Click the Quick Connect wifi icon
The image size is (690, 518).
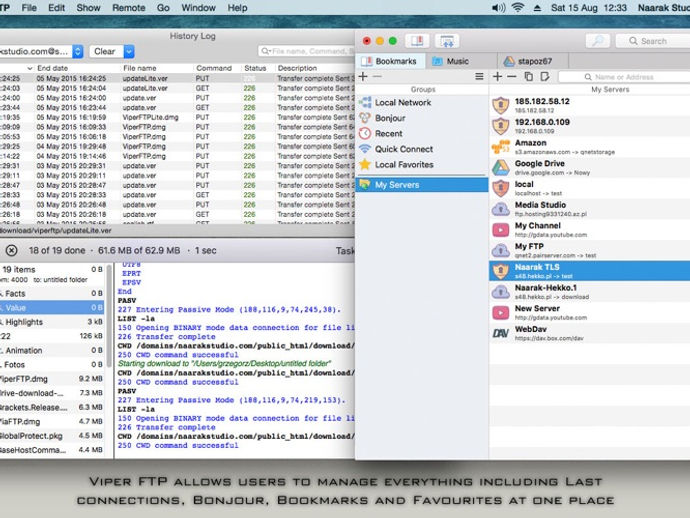(365, 149)
